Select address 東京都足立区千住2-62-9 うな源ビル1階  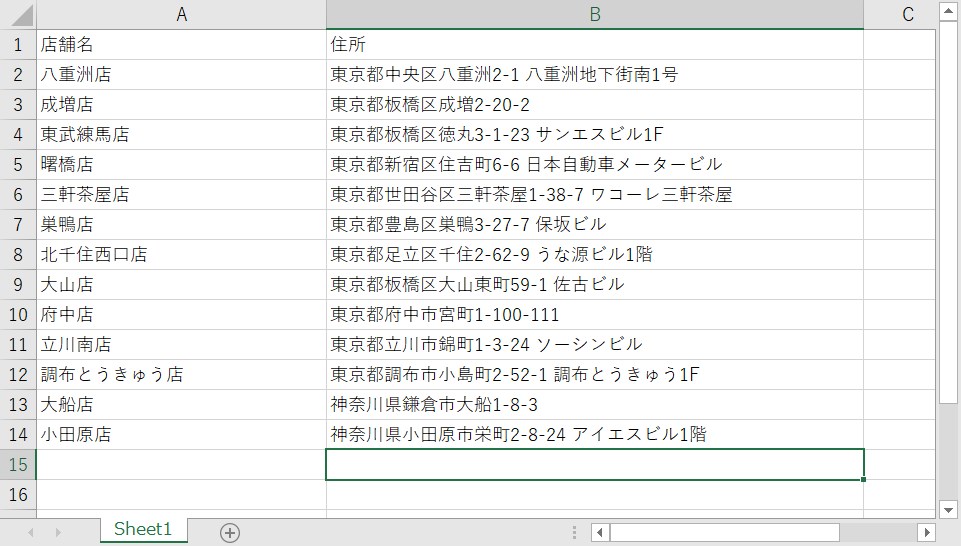coord(594,255)
